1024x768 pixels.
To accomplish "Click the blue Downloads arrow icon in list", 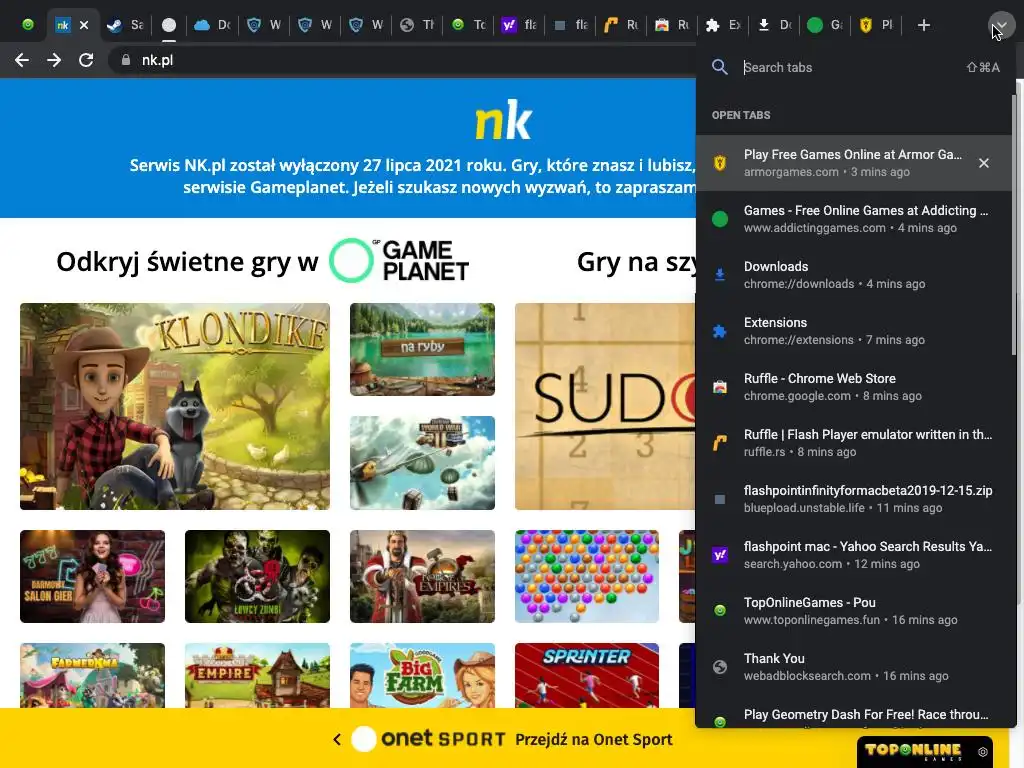I will coord(720,275).
